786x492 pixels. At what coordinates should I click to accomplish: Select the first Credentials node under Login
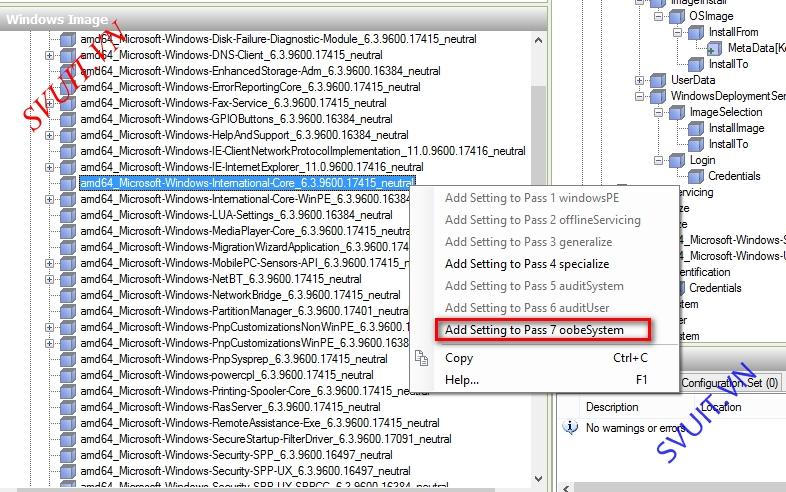click(x=734, y=176)
